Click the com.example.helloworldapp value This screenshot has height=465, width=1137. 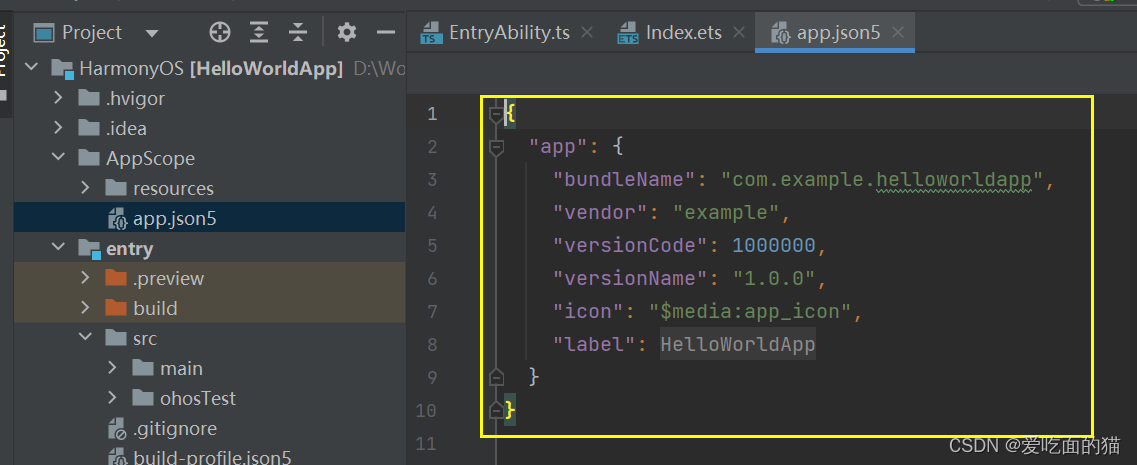881,179
